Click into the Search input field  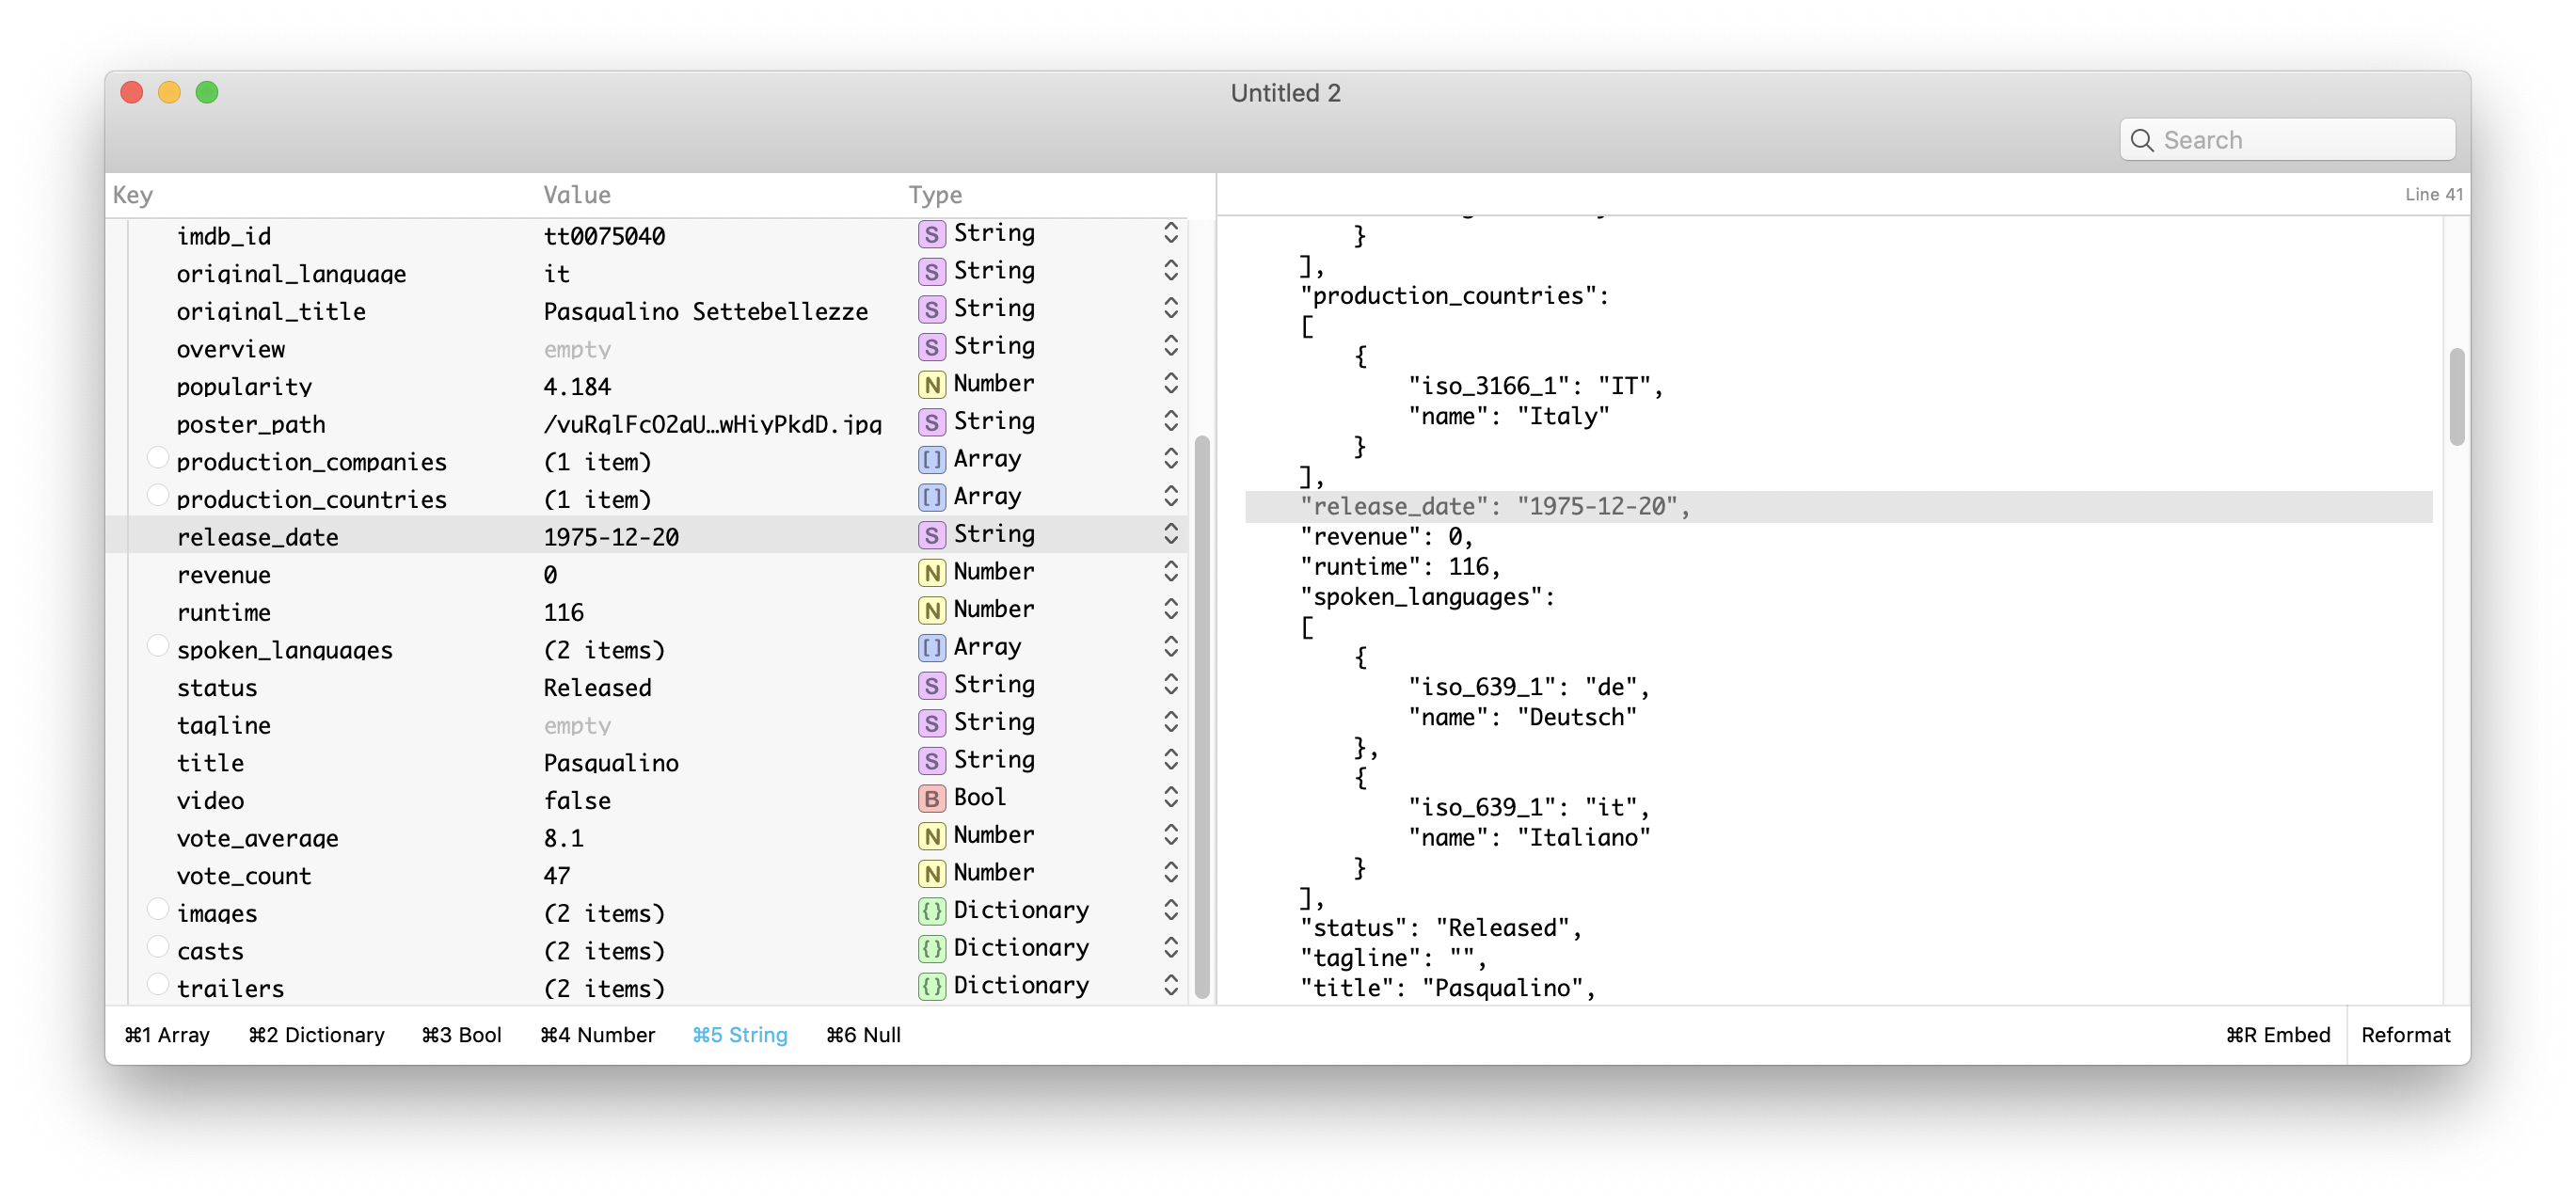2300,140
